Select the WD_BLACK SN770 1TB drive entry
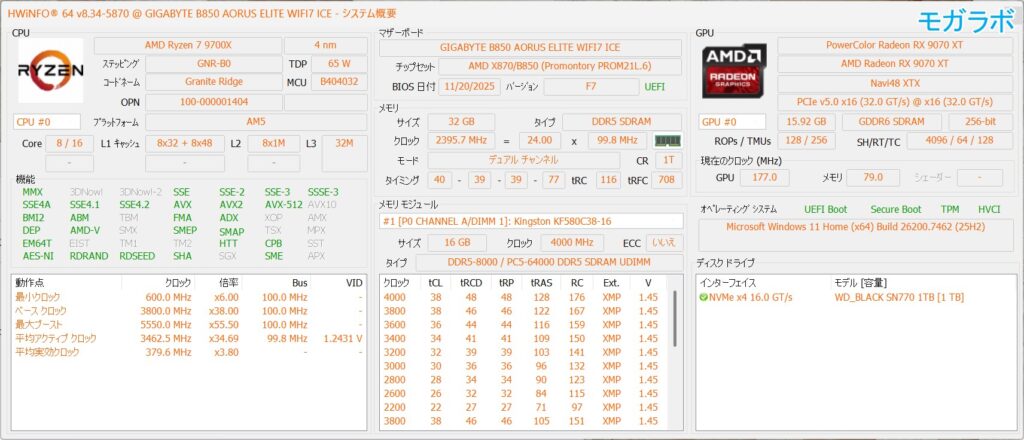The width and height of the screenshot is (1024, 440). click(900, 297)
